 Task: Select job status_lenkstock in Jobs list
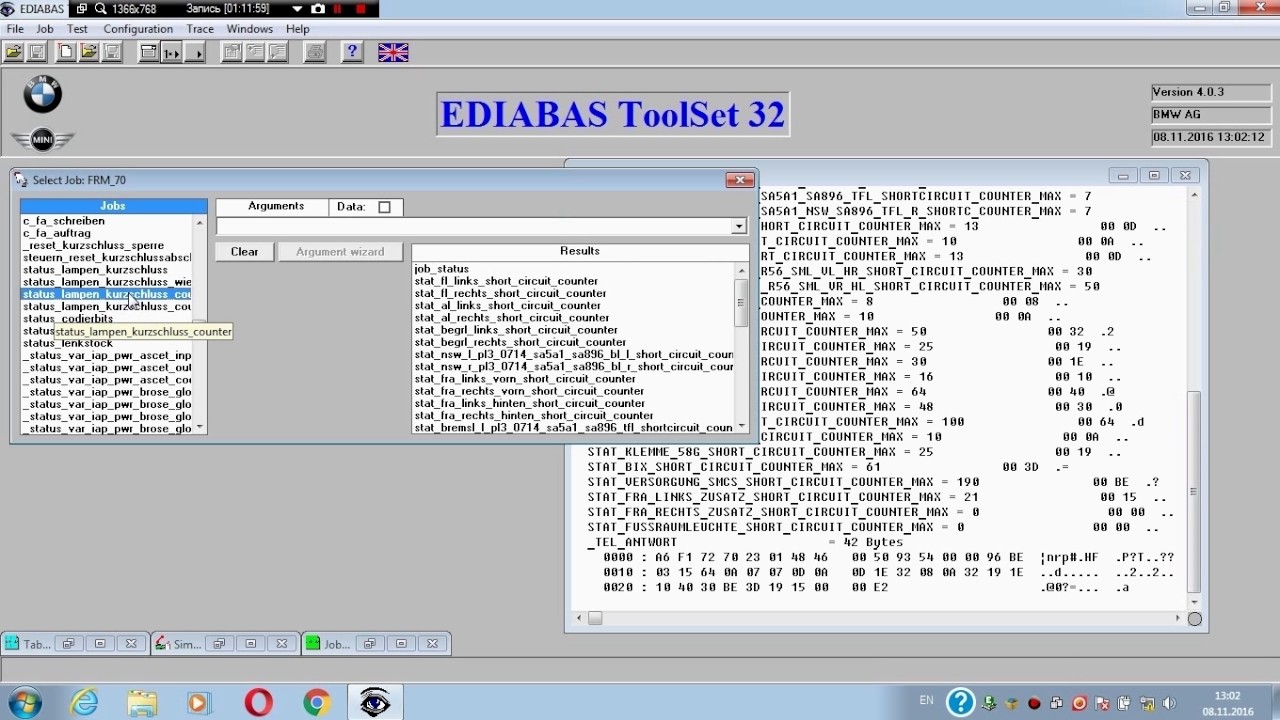tap(68, 343)
